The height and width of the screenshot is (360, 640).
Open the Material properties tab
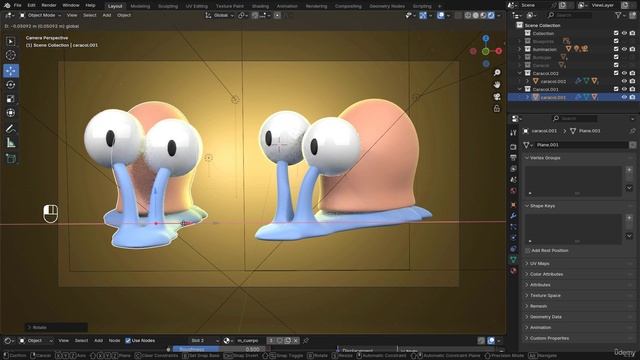(x=513, y=271)
